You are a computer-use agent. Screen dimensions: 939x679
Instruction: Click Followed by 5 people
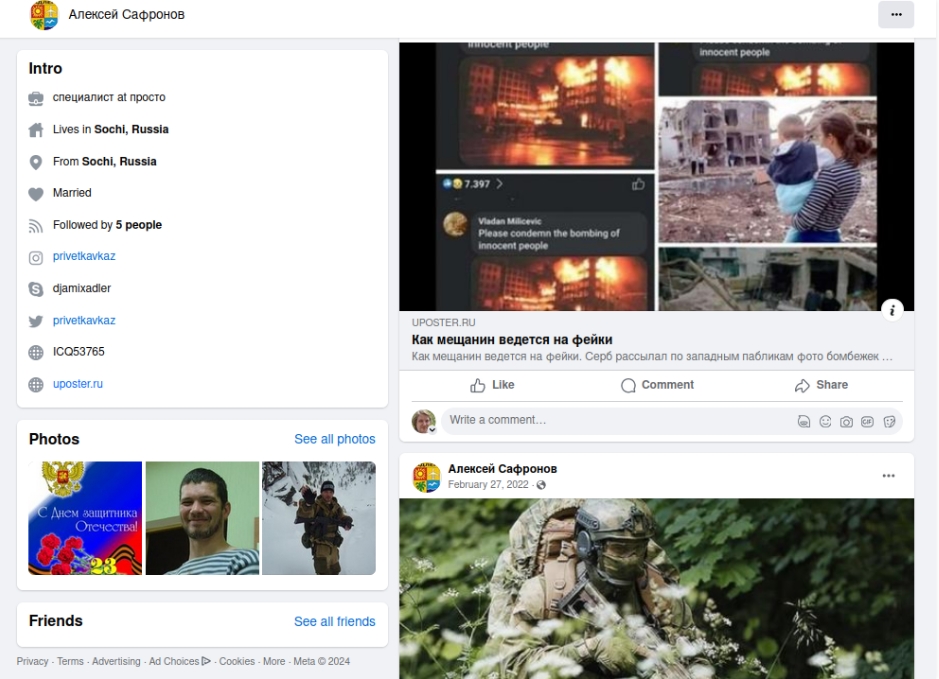click(x=107, y=225)
